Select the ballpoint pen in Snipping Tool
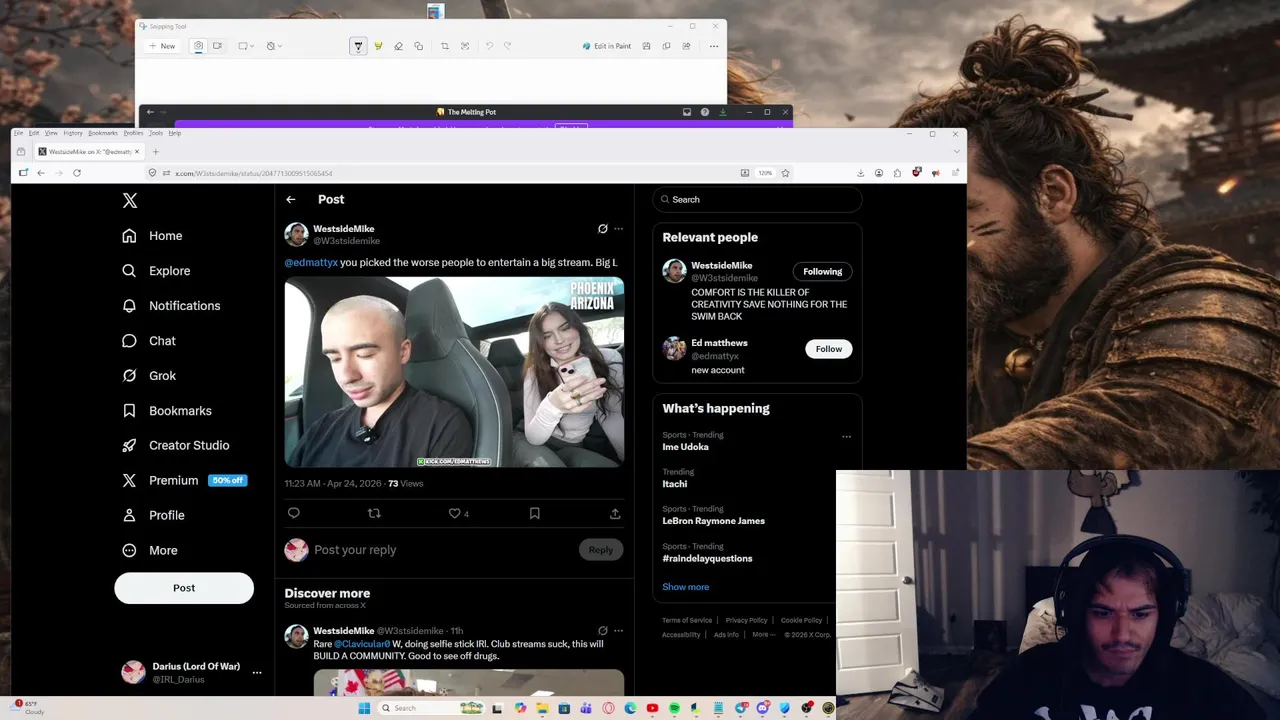This screenshot has height=720, width=1280. [358, 46]
